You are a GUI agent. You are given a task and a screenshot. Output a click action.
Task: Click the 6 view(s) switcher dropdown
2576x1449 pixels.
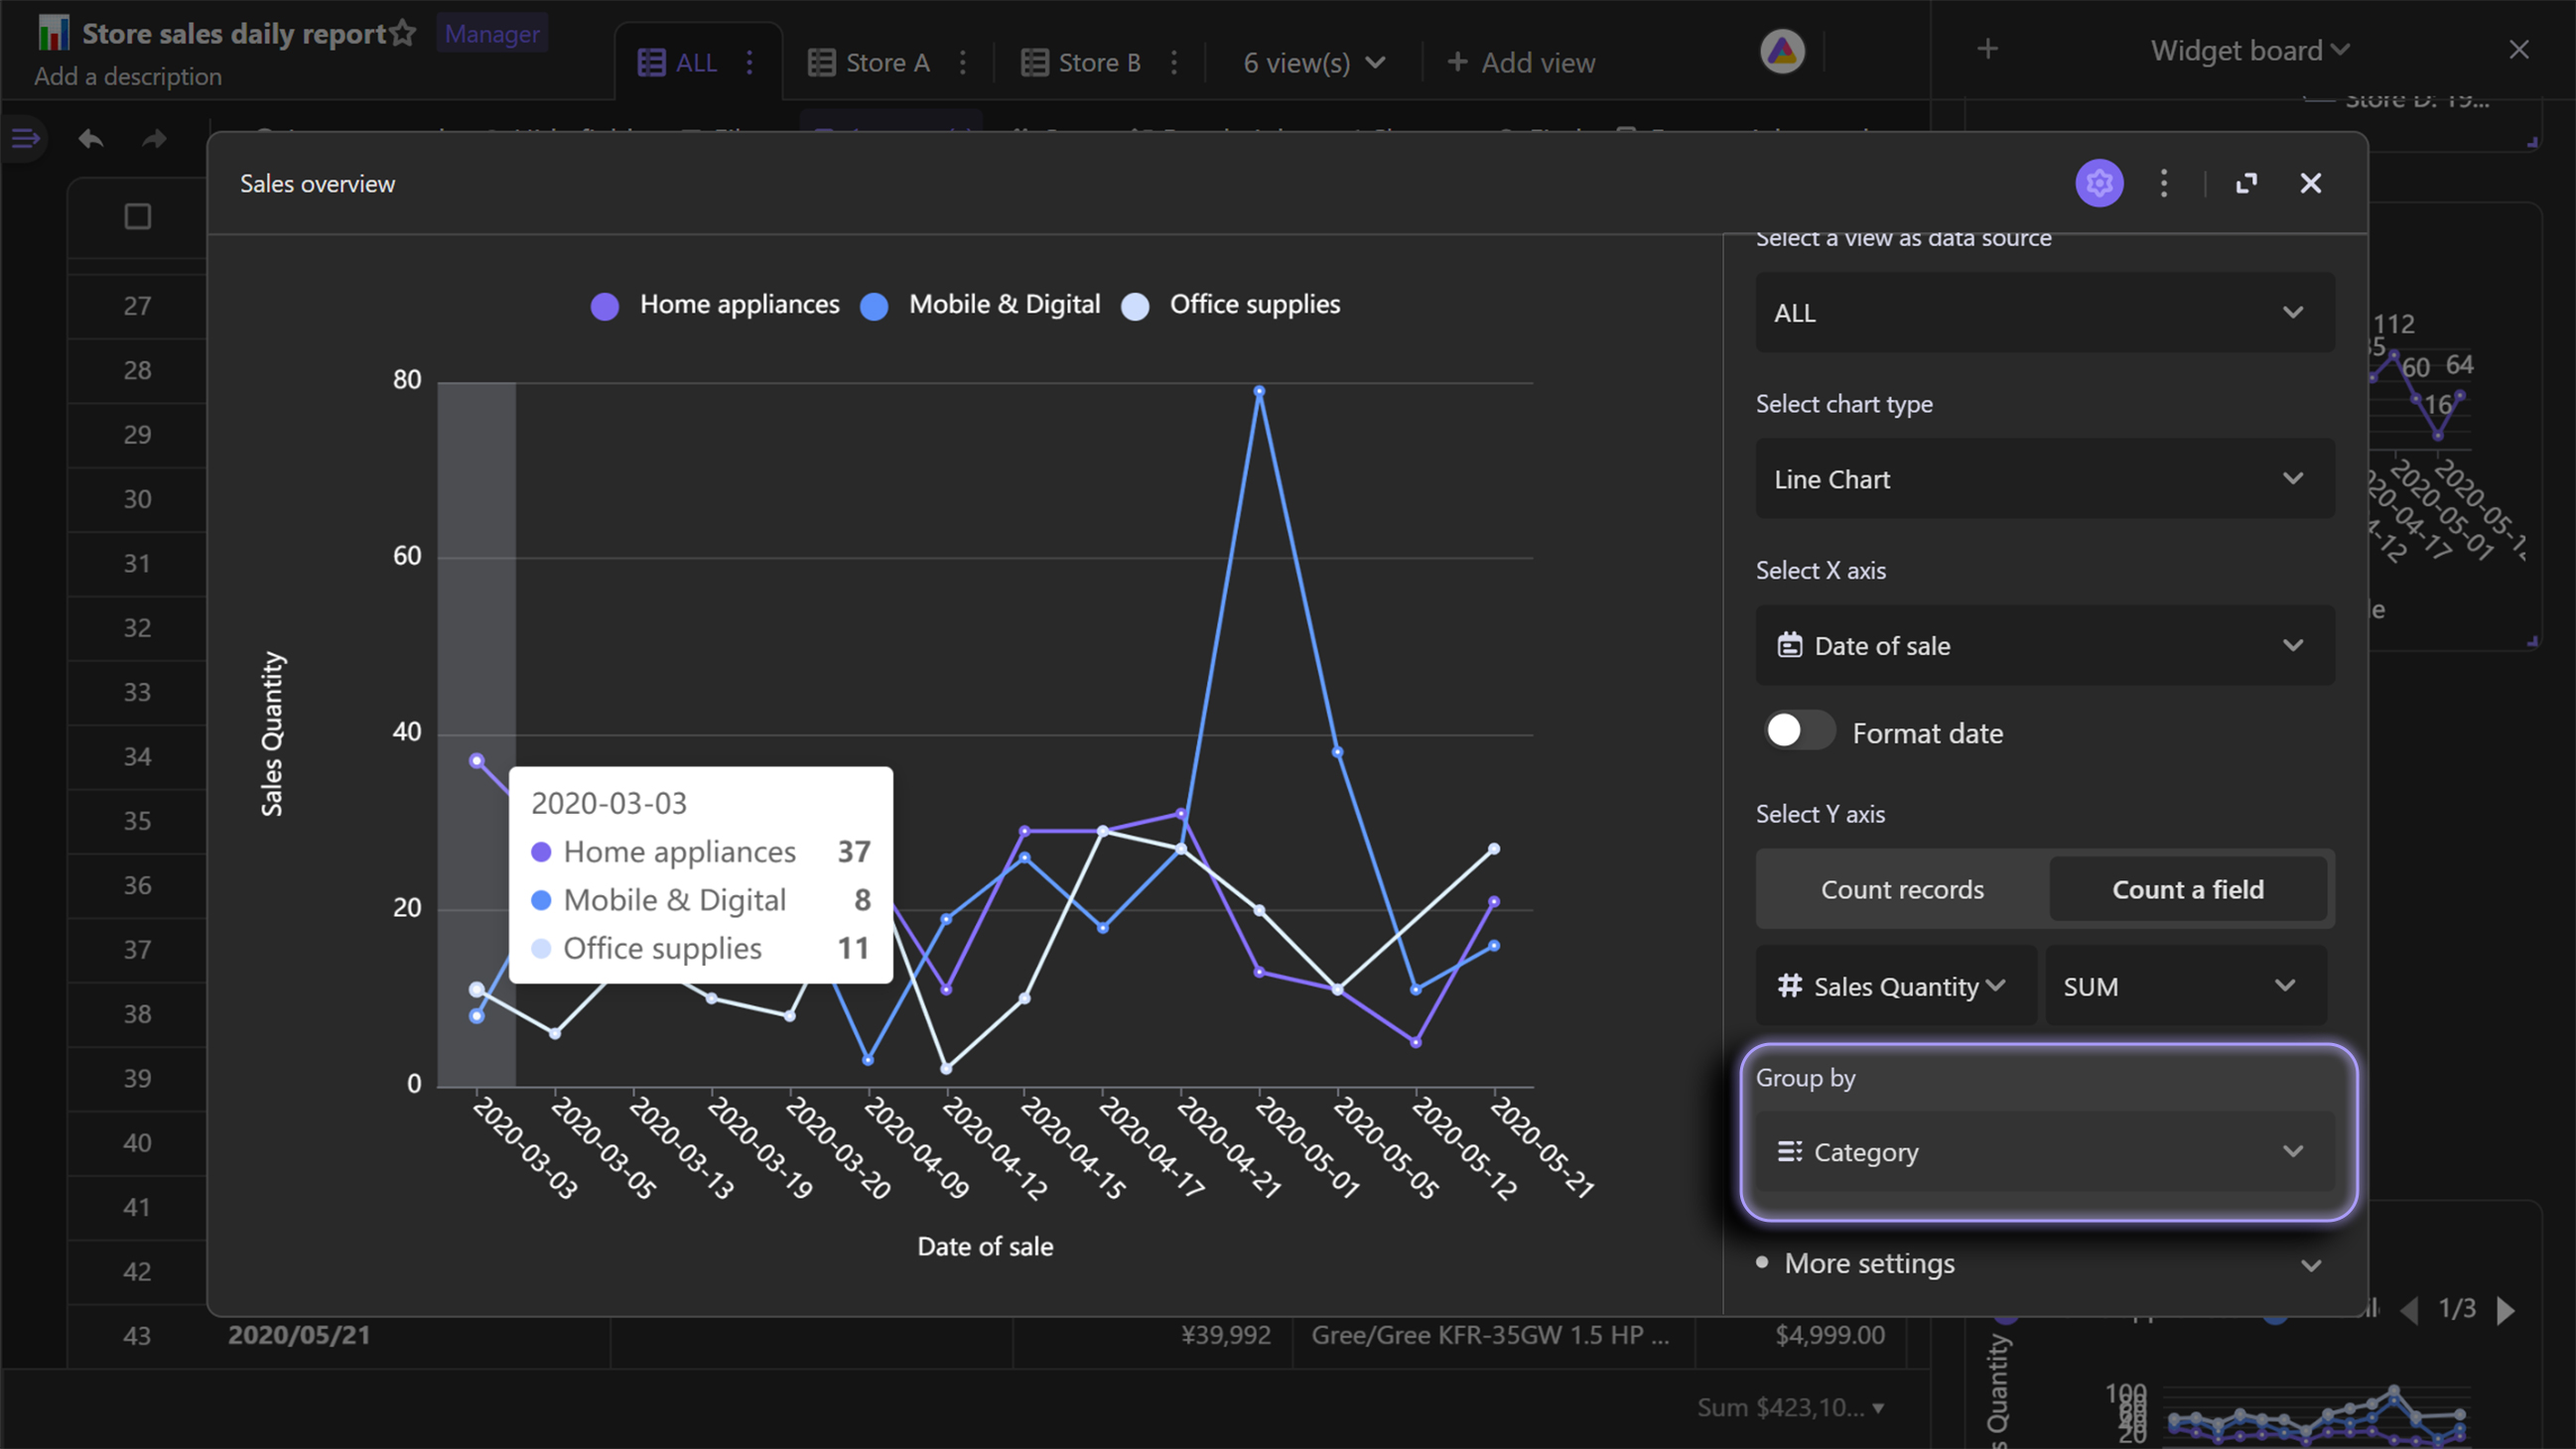[1307, 62]
